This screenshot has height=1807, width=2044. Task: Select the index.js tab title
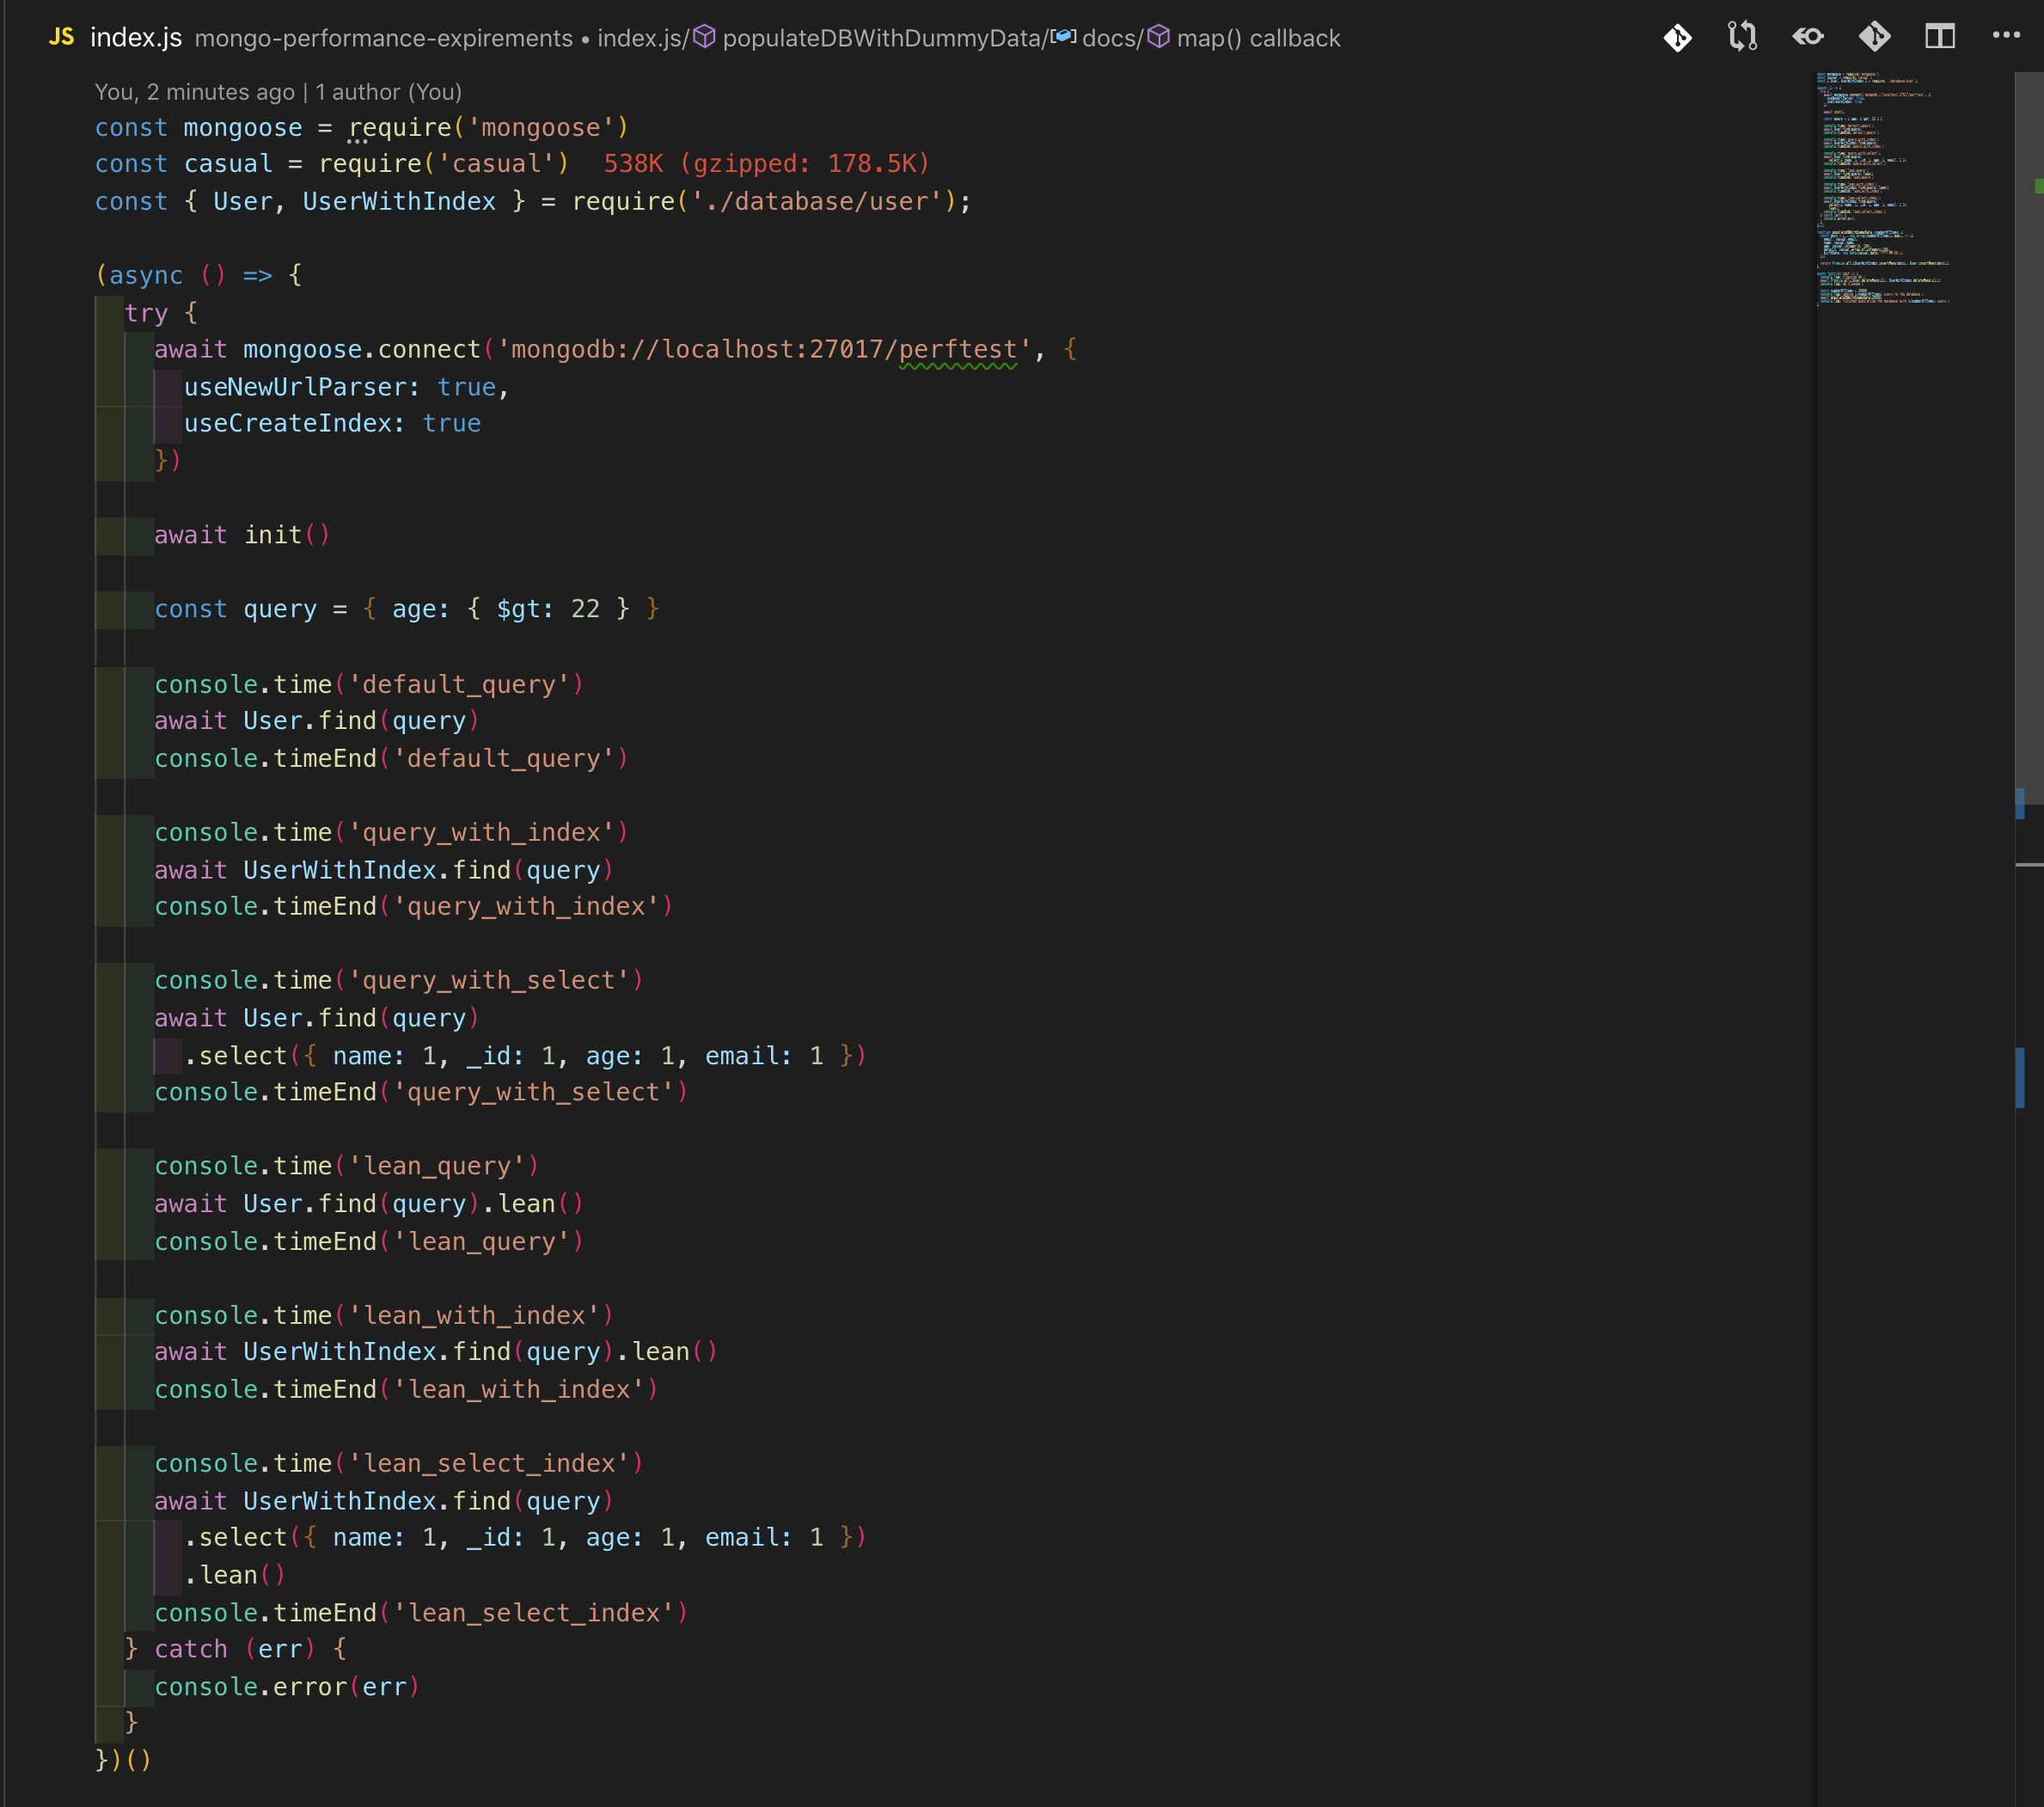tap(136, 38)
